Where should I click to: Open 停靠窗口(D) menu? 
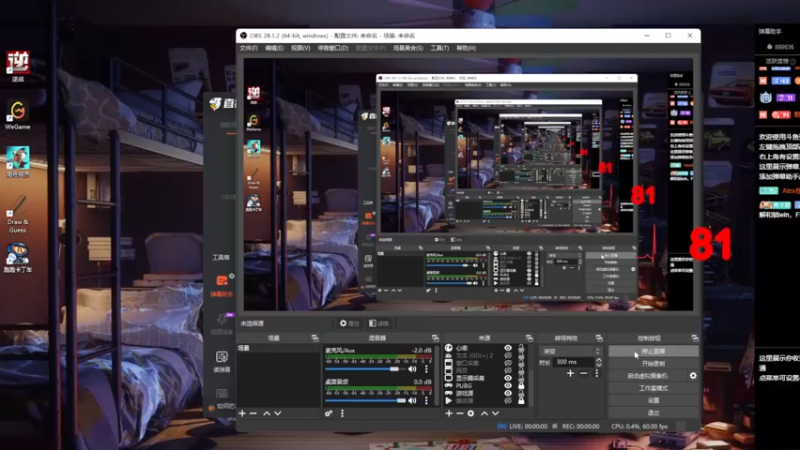[x=333, y=48]
